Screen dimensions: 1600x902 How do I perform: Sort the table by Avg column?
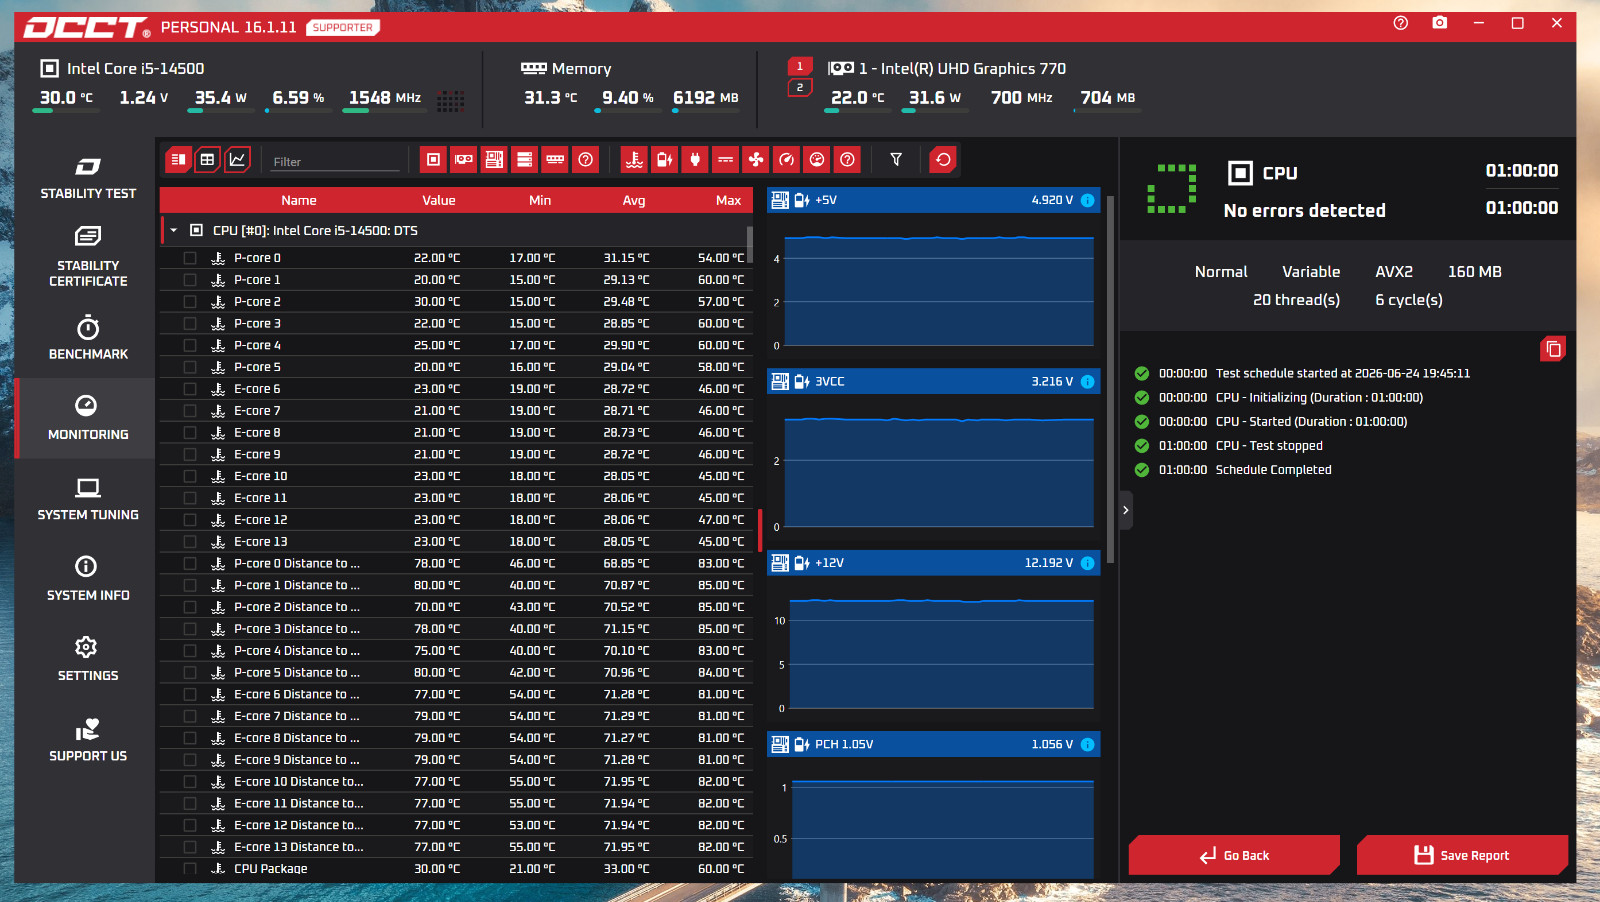[x=634, y=200]
